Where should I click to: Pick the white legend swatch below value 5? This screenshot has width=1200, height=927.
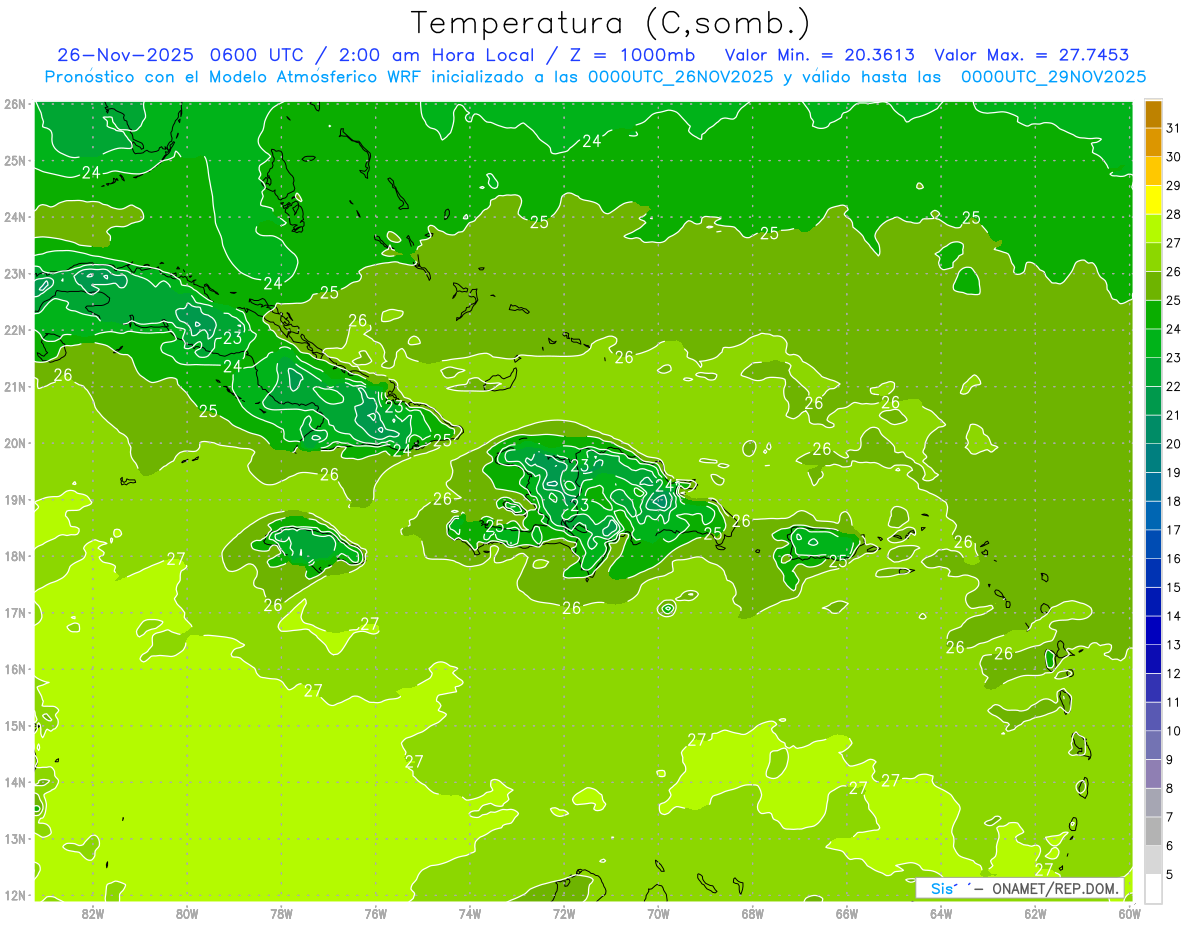(1153, 887)
